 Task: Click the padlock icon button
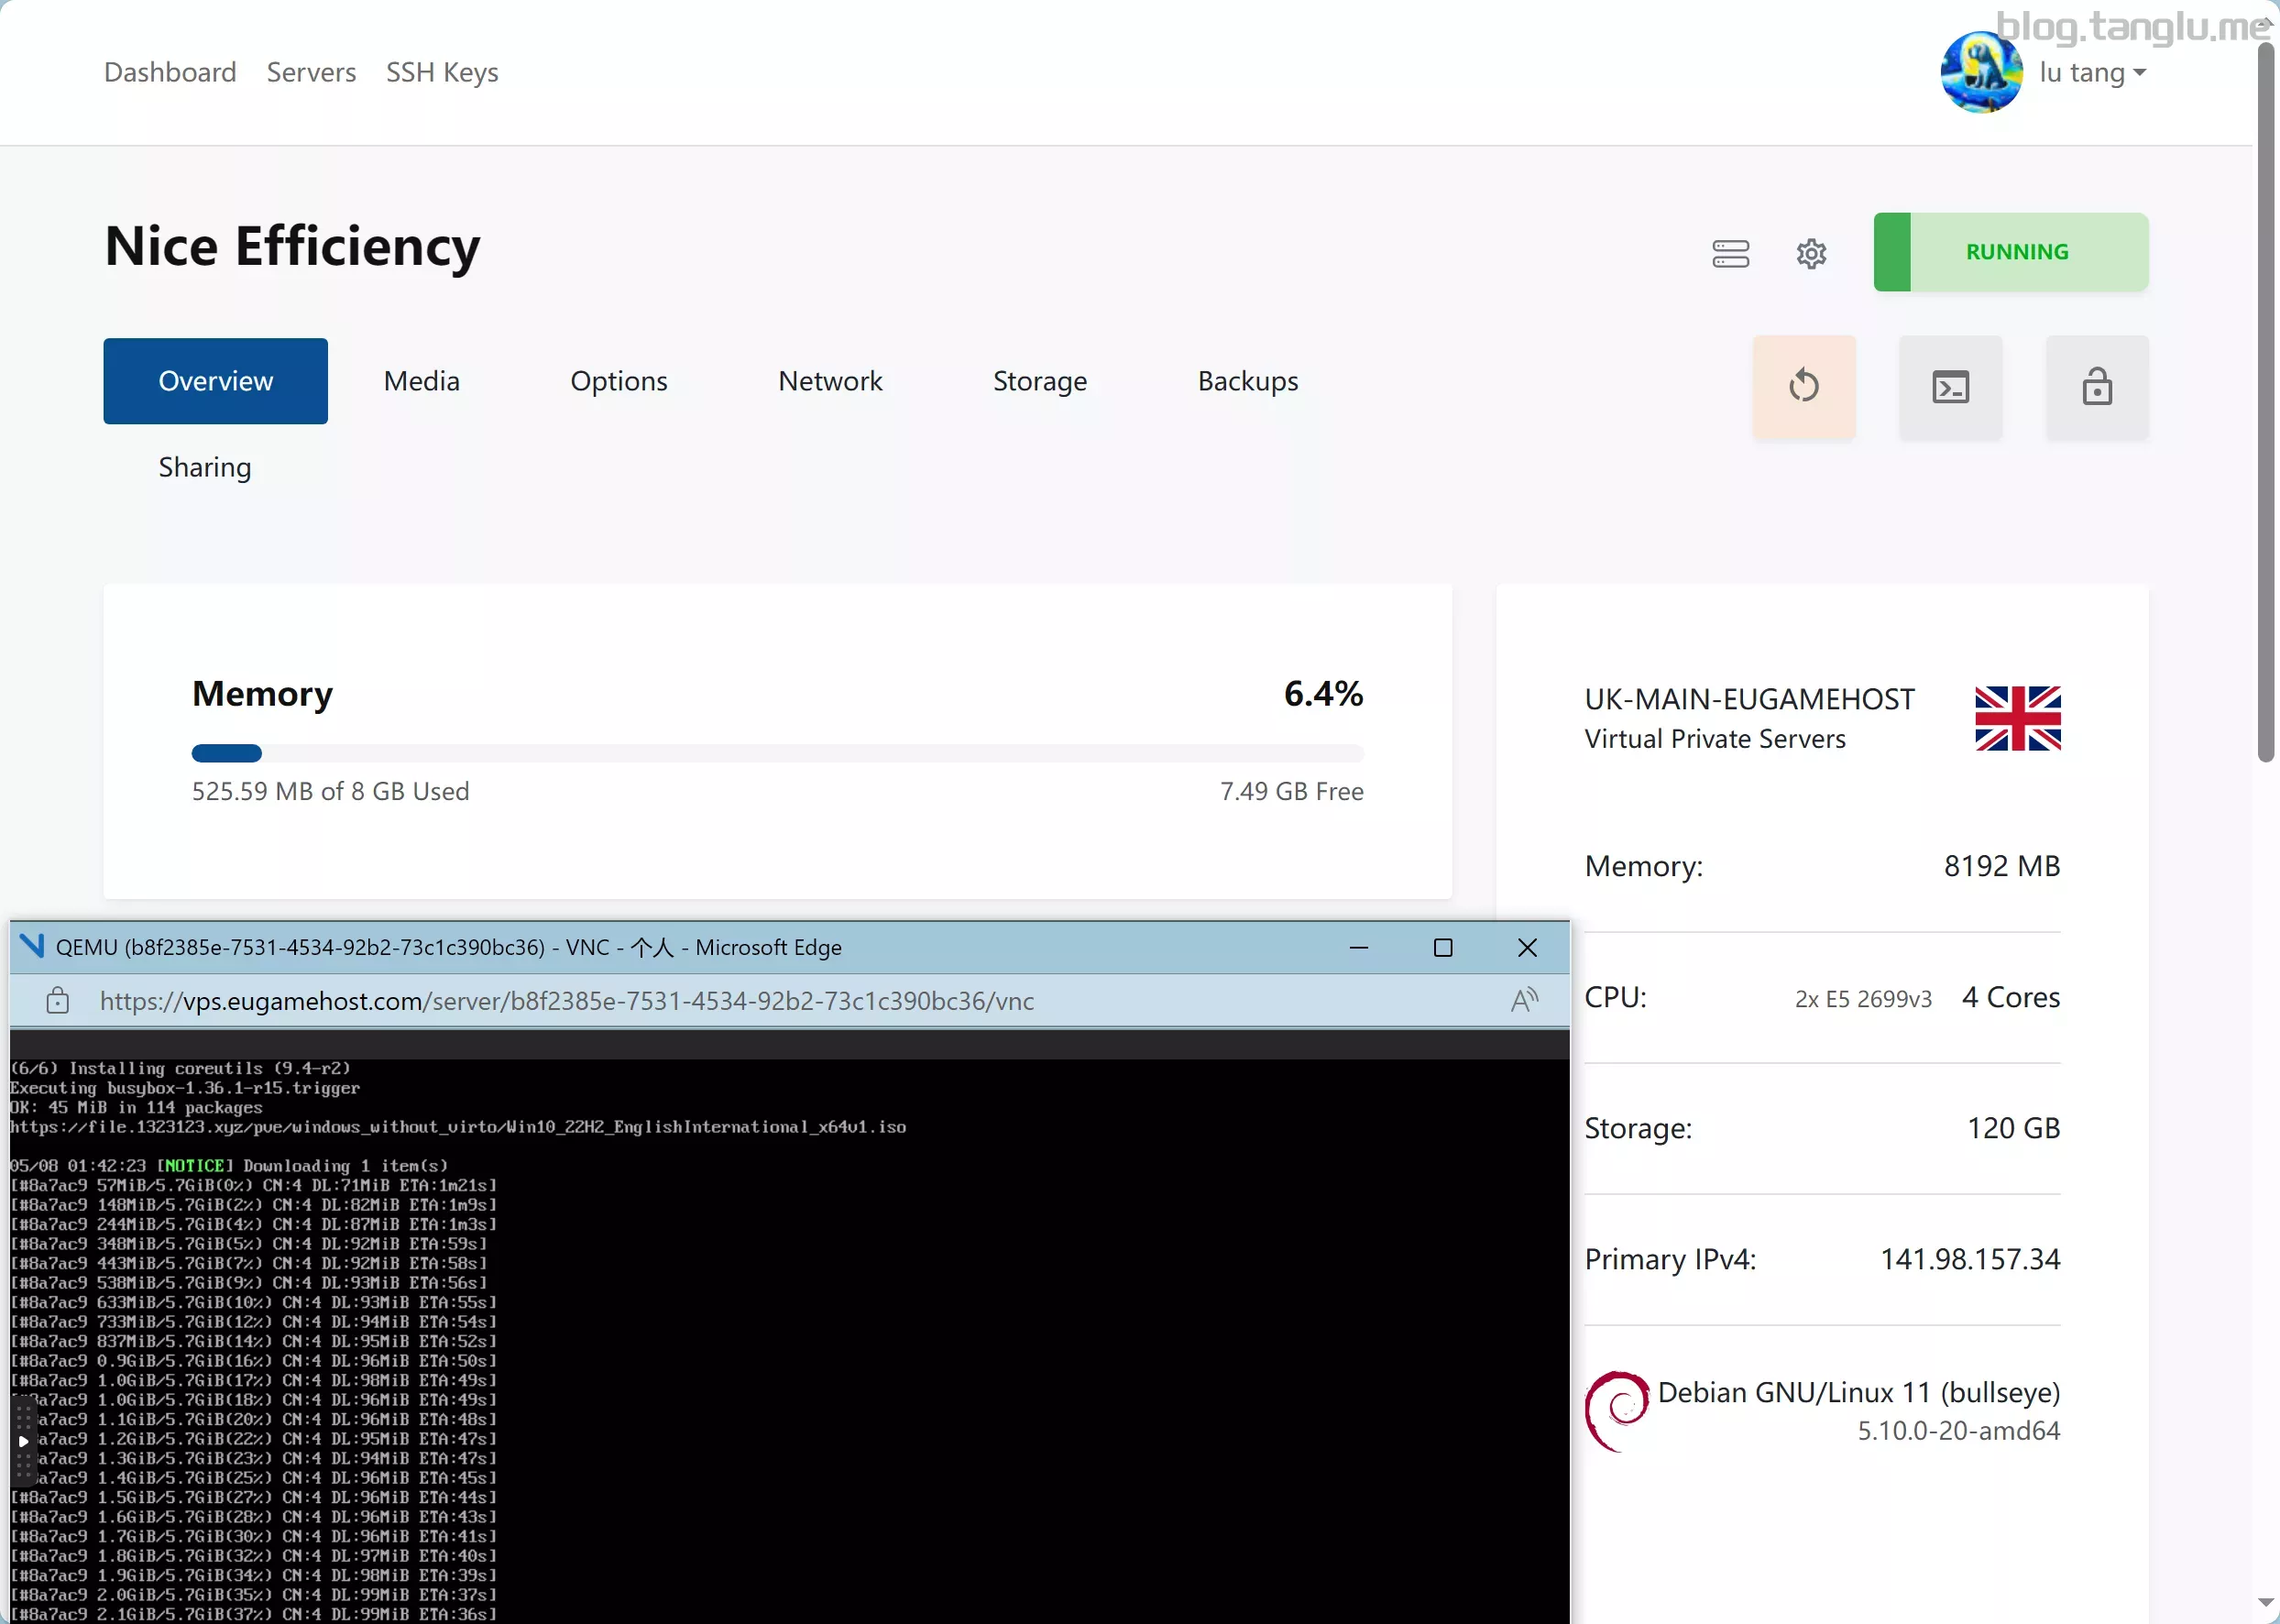tap(2097, 386)
